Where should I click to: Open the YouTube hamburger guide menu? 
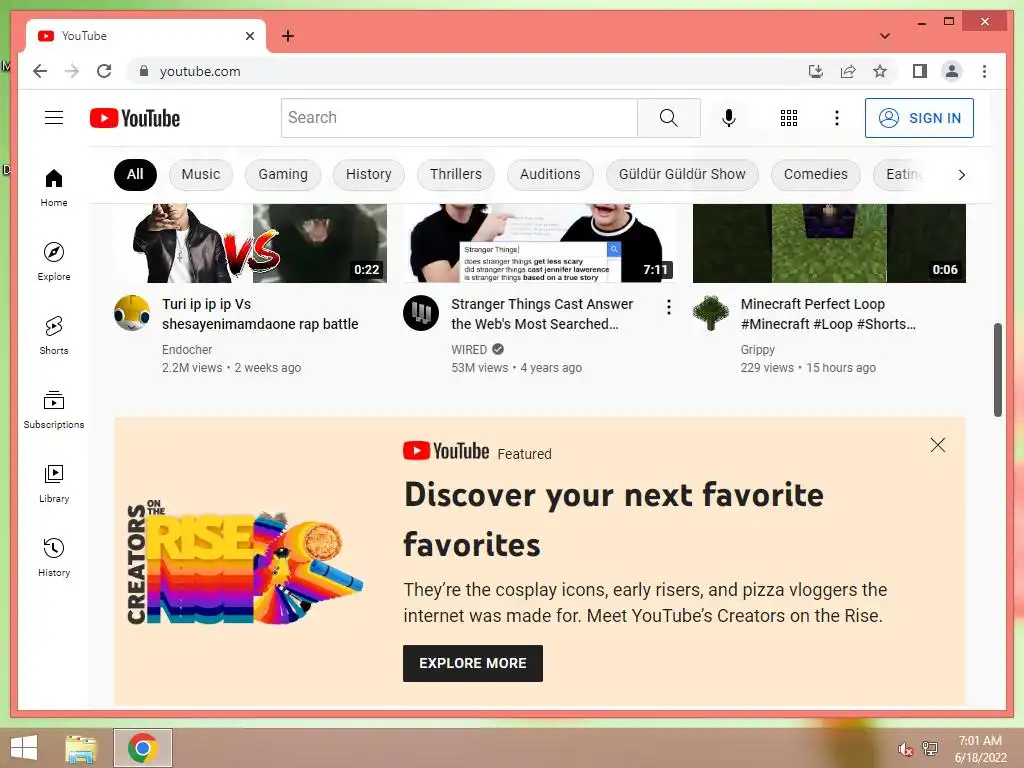[54, 118]
